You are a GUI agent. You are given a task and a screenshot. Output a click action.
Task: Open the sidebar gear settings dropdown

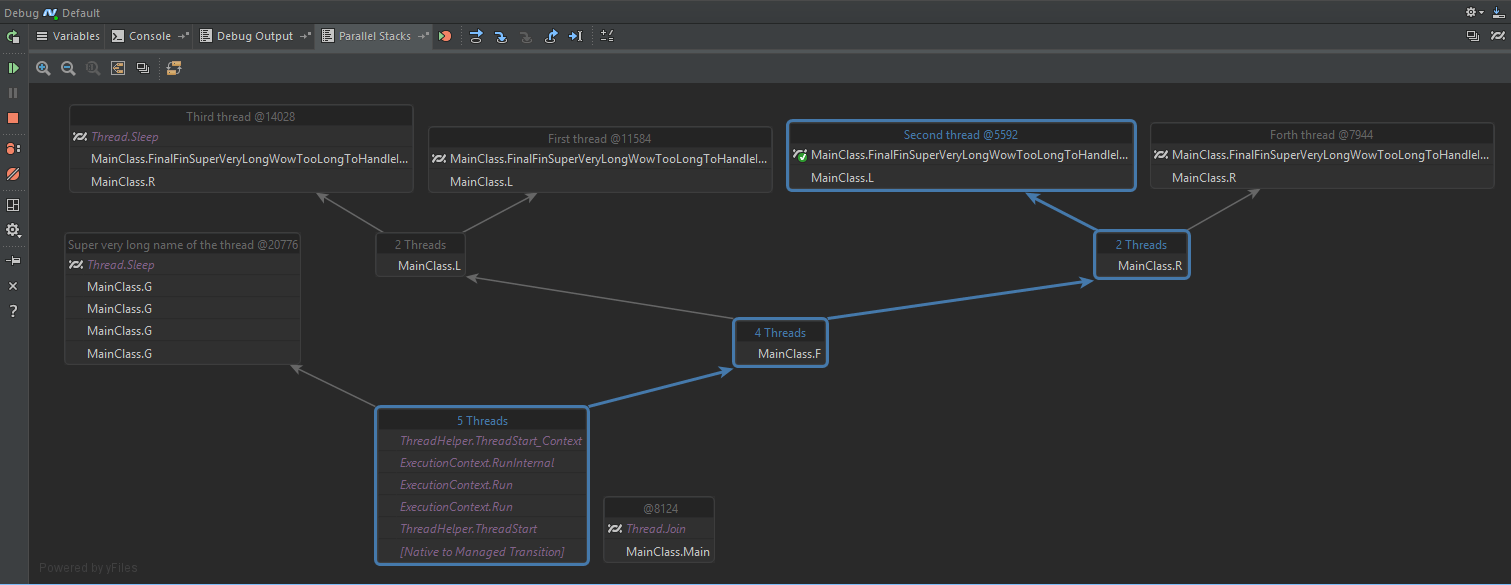(13, 230)
